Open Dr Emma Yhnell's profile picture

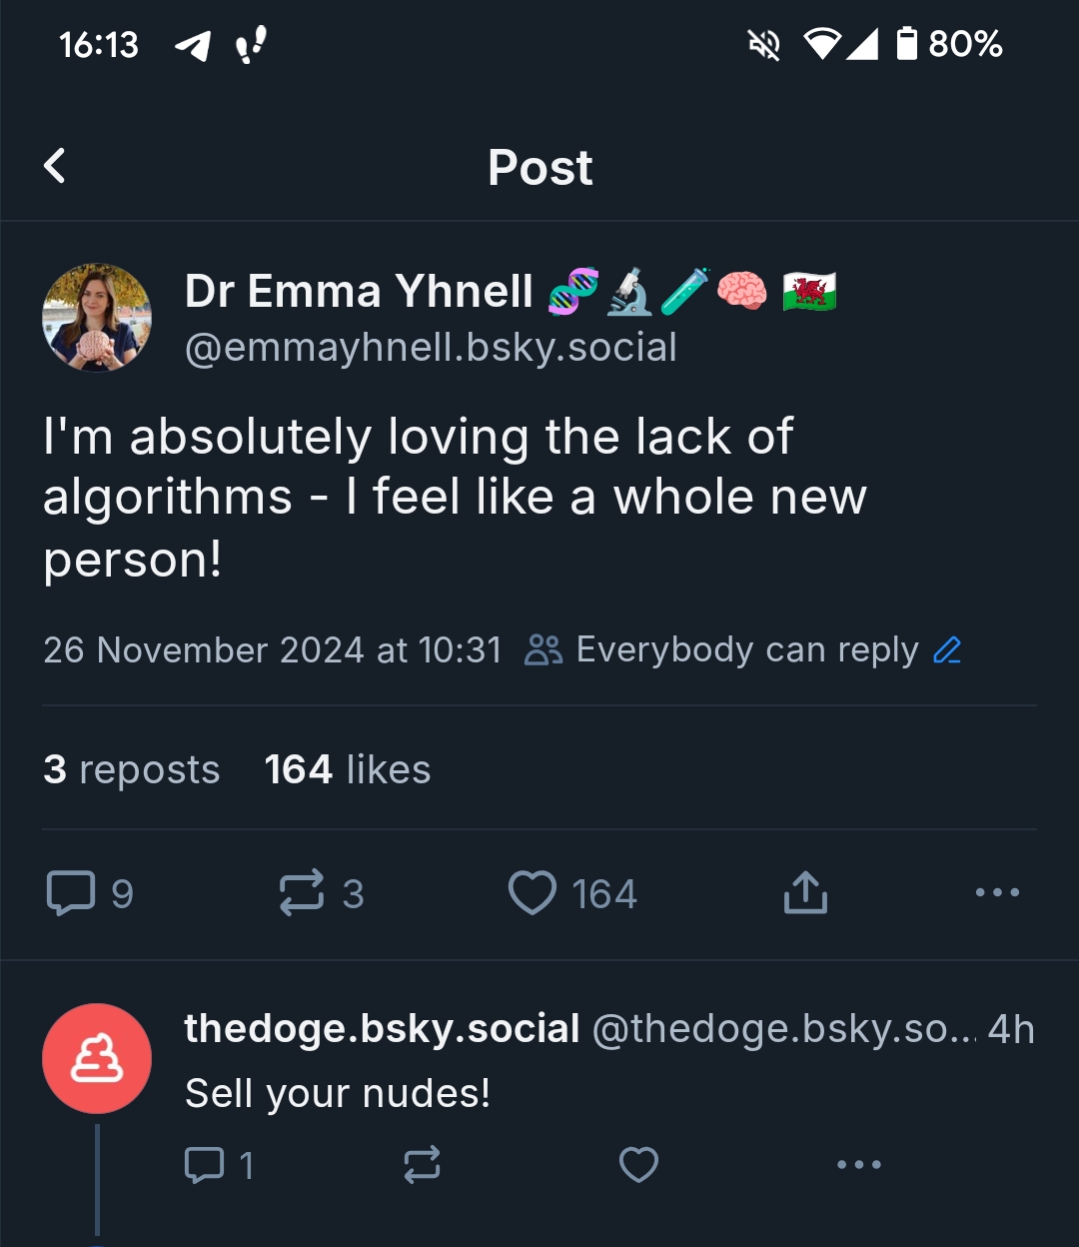pos(97,318)
